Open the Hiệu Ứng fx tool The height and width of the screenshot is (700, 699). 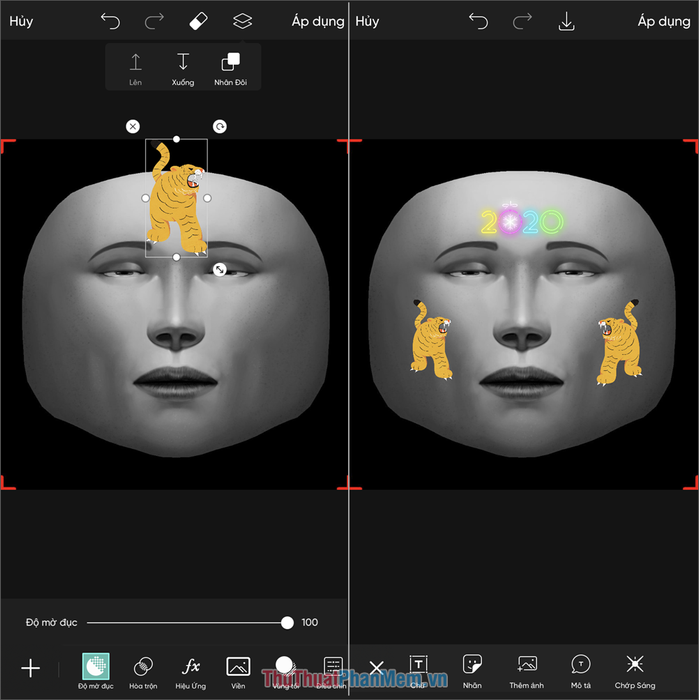point(191,671)
